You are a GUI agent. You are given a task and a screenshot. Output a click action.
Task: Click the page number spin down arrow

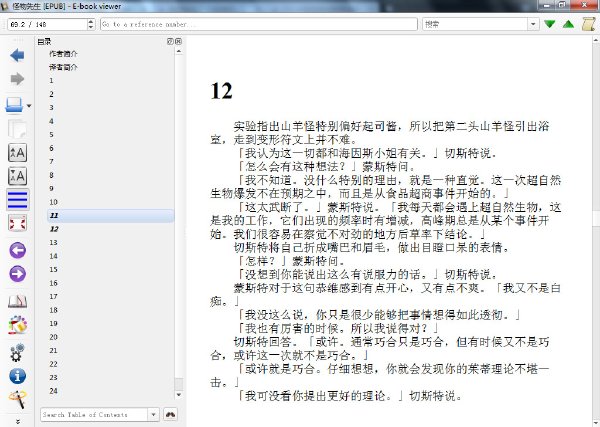tap(91, 27)
